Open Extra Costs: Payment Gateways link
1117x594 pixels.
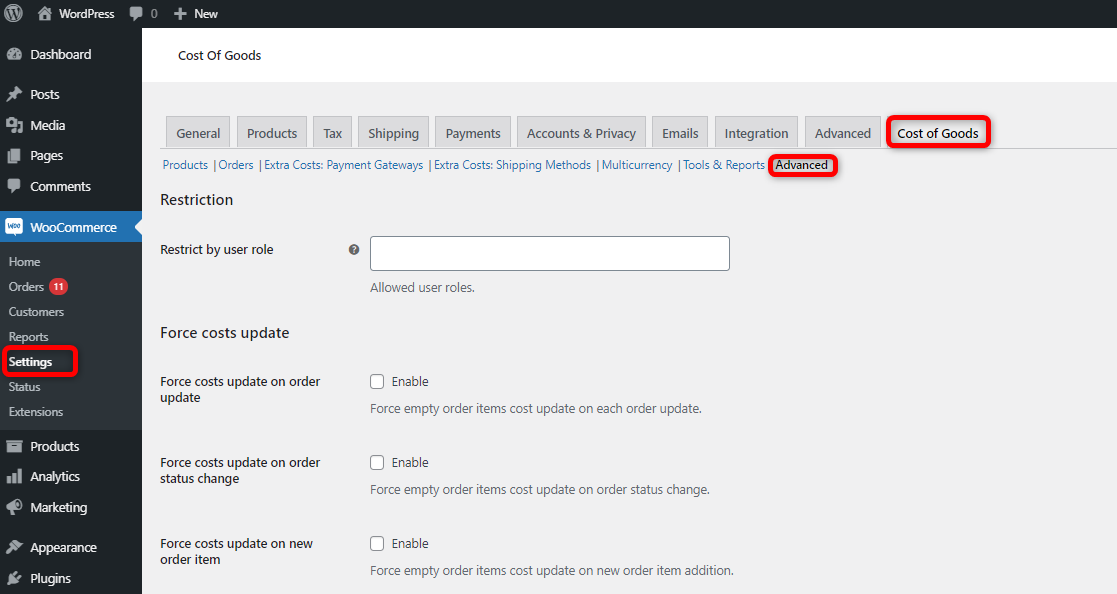click(343, 165)
